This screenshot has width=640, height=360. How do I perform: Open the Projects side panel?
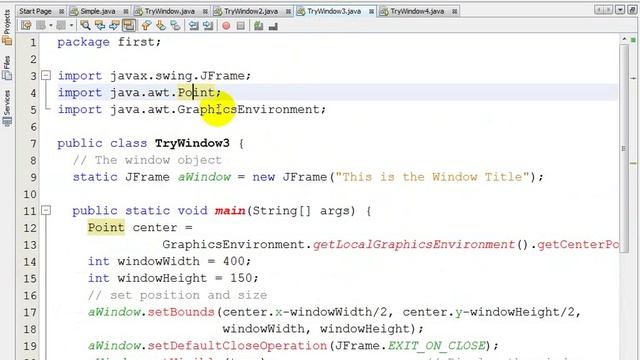click(7, 27)
